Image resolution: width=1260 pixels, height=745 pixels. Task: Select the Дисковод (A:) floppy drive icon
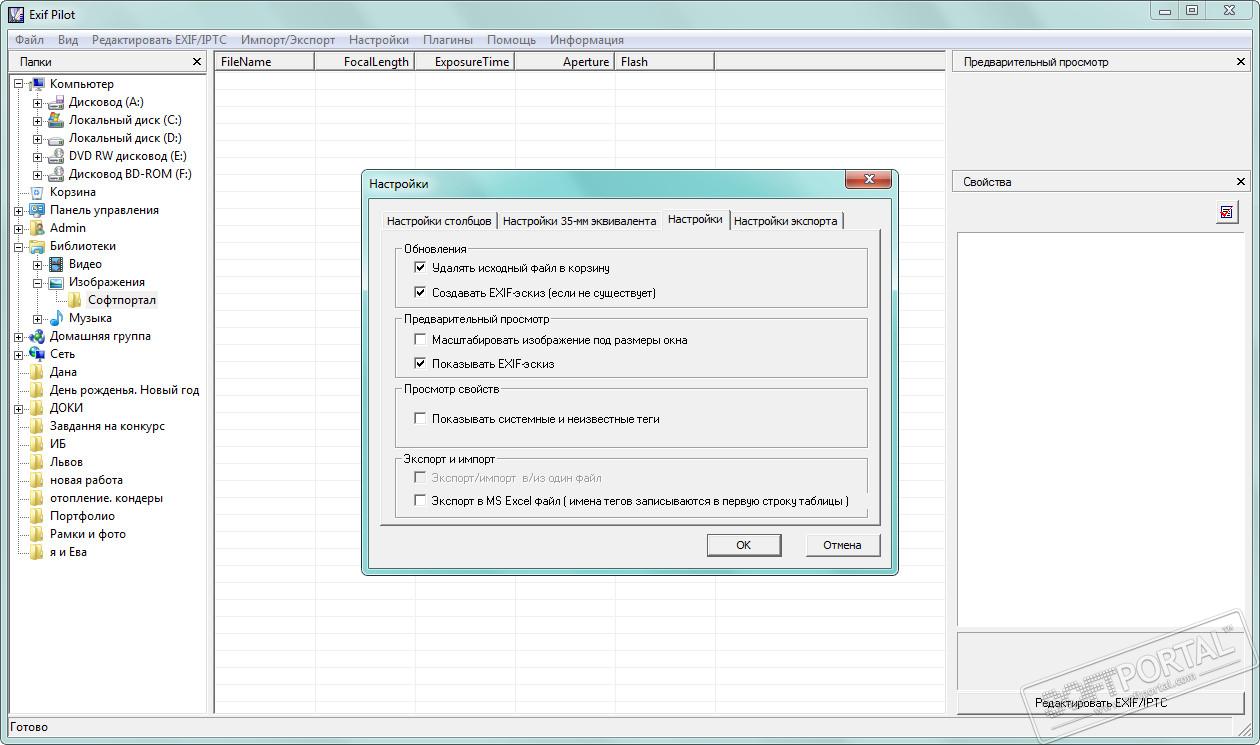point(56,102)
